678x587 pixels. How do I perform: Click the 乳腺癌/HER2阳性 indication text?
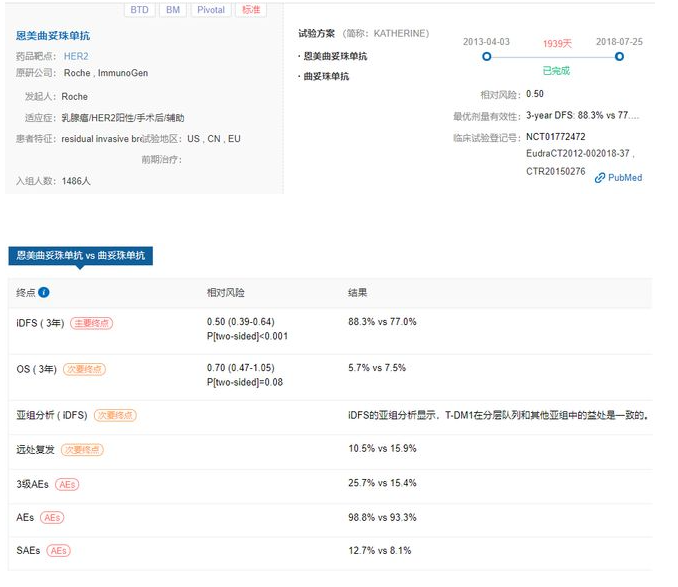(x=123, y=118)
